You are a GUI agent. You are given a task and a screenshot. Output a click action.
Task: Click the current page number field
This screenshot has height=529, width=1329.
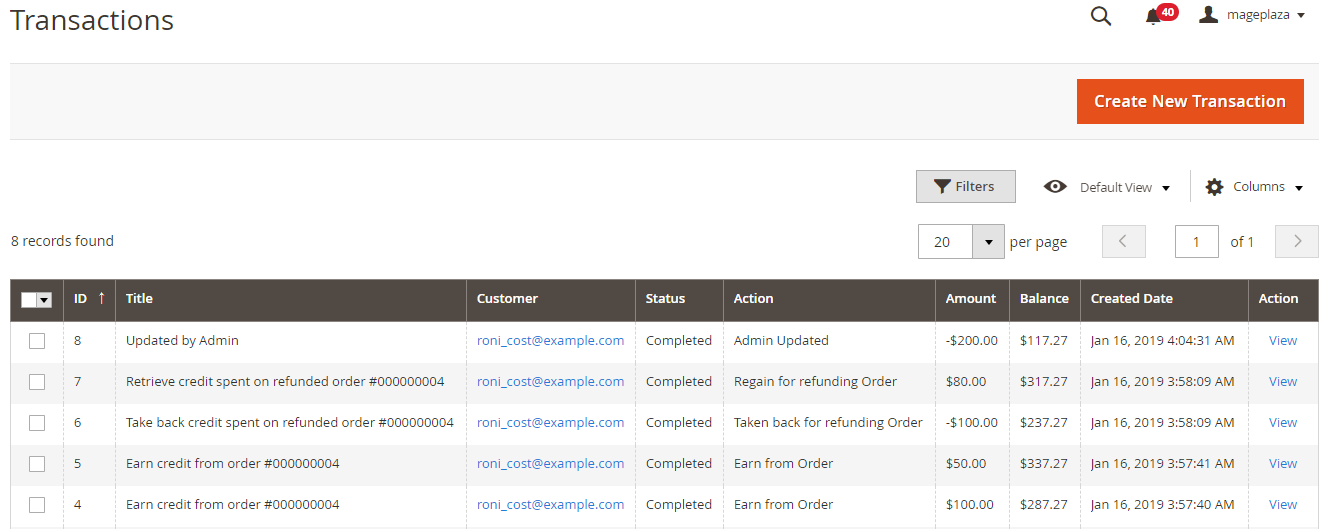point(1196,241)
